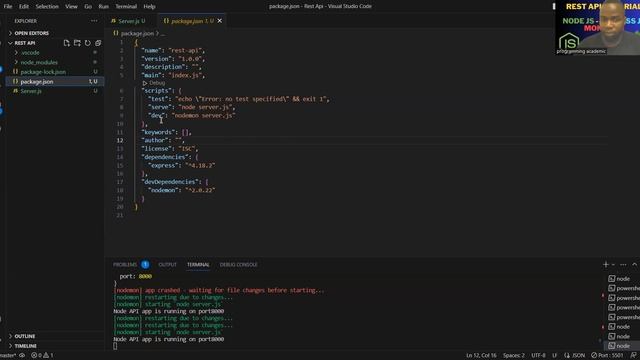
Task: Switch to the PROBLEMS panel tab
Action: click(125, 265)
